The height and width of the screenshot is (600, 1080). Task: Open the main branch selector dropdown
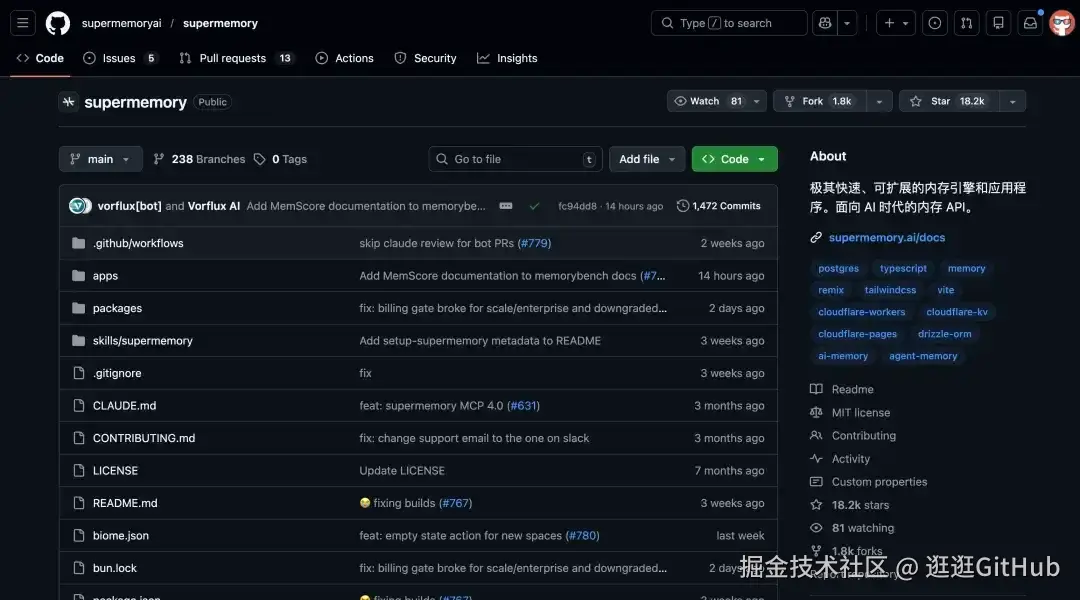(x=101, y=159)
